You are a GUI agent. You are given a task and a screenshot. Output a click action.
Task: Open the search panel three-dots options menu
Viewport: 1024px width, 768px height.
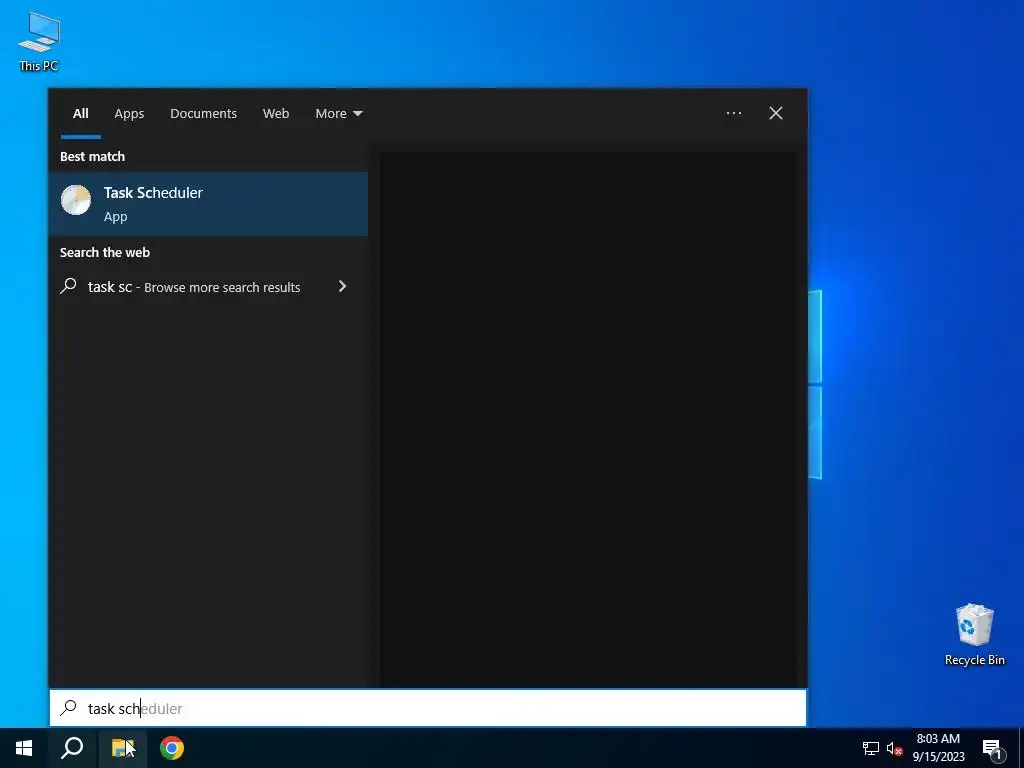point(733,113)
